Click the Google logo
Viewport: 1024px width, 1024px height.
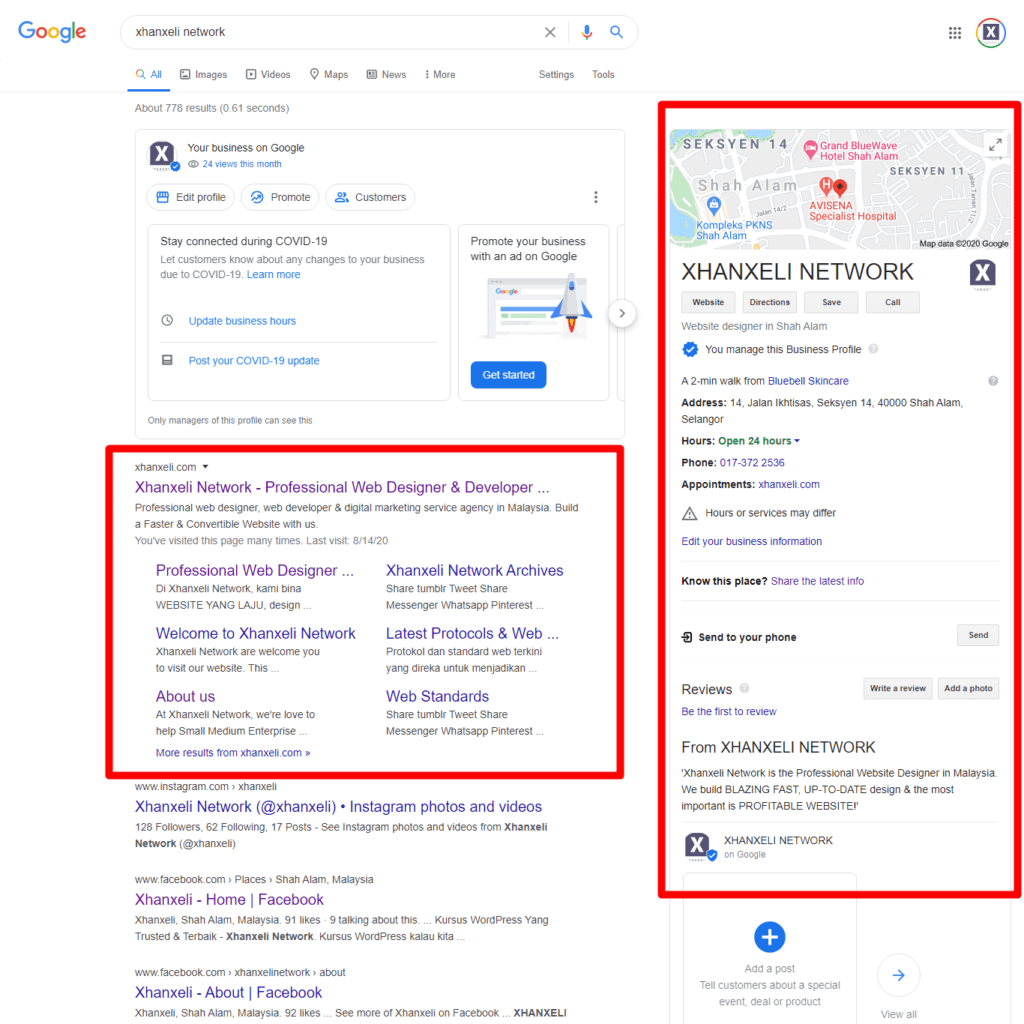(52, 31)
